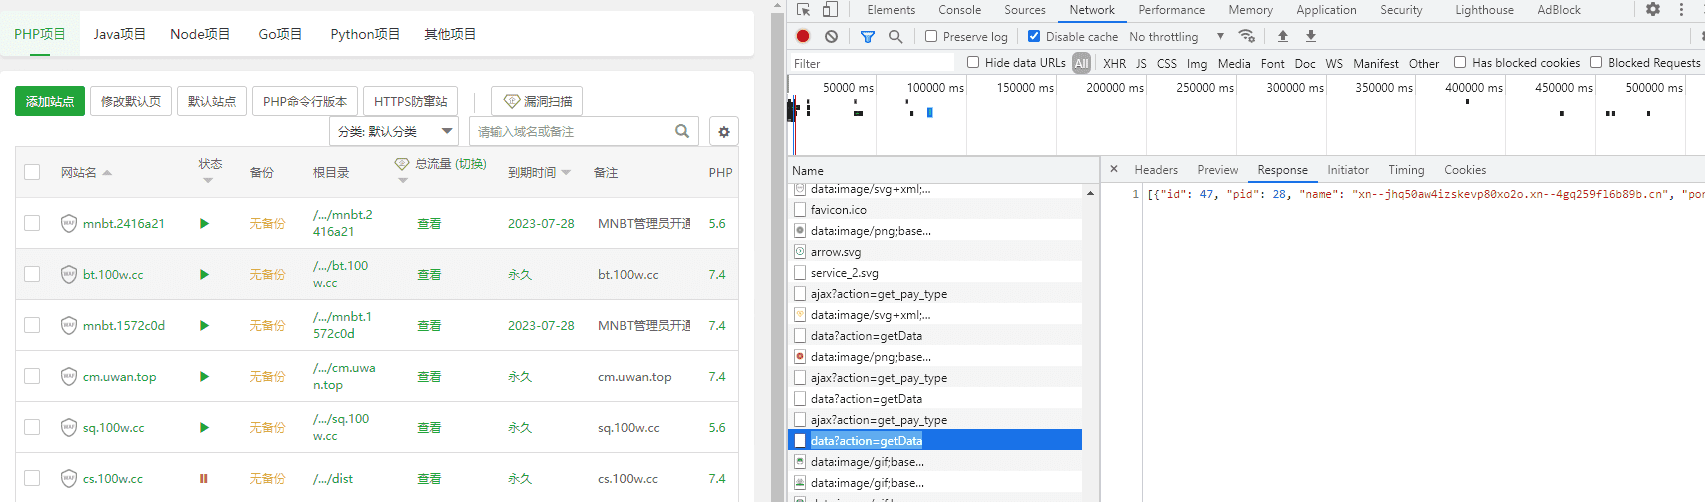Viewport: 1705px width, 502px height.
Task: Toggle the device toolbar icon
Action: tap(830, 10)
